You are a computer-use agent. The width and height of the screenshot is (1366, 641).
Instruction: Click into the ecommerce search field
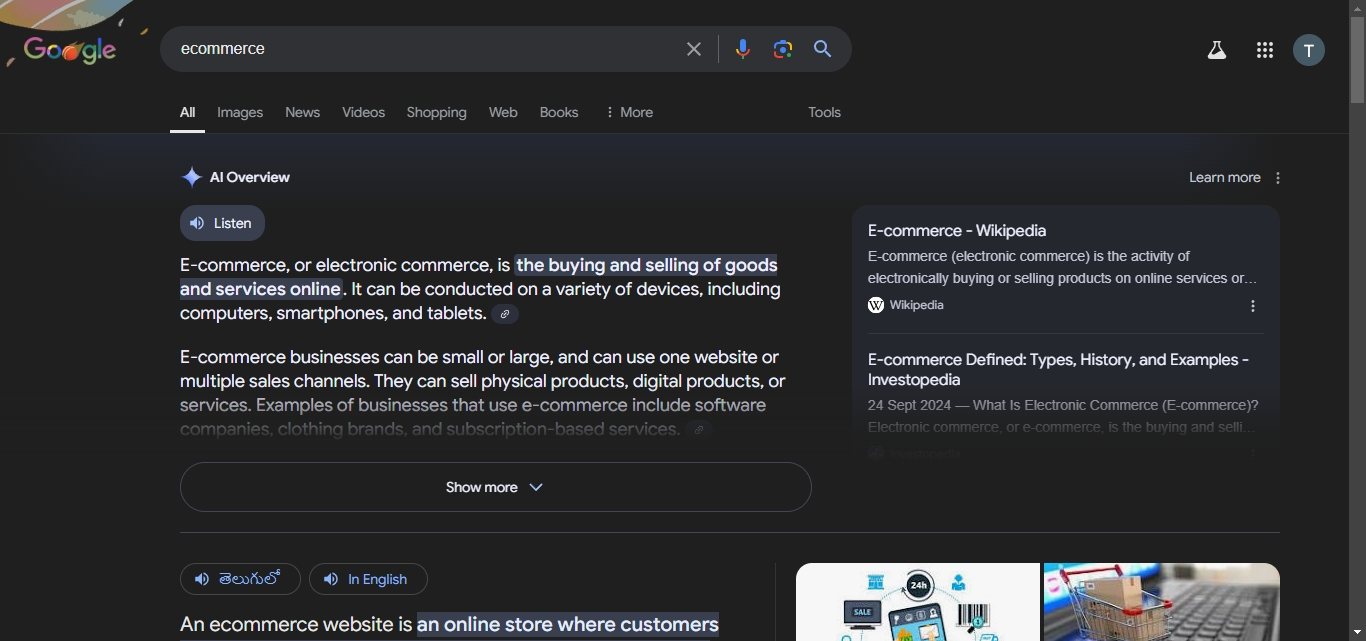[x=425, y=49]
